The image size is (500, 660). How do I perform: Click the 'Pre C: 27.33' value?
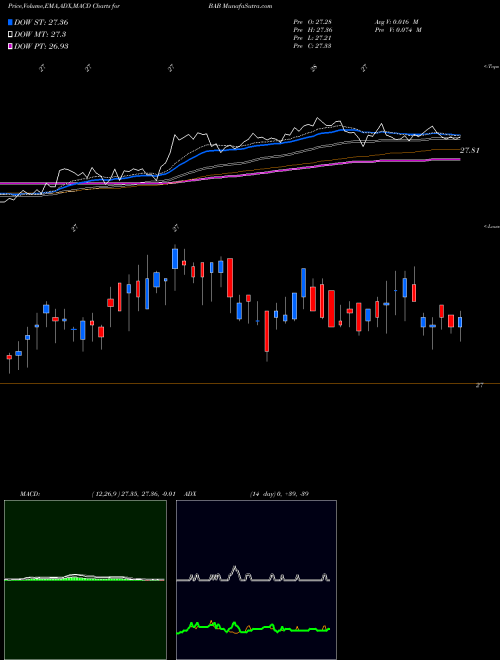tap(312, 45)
